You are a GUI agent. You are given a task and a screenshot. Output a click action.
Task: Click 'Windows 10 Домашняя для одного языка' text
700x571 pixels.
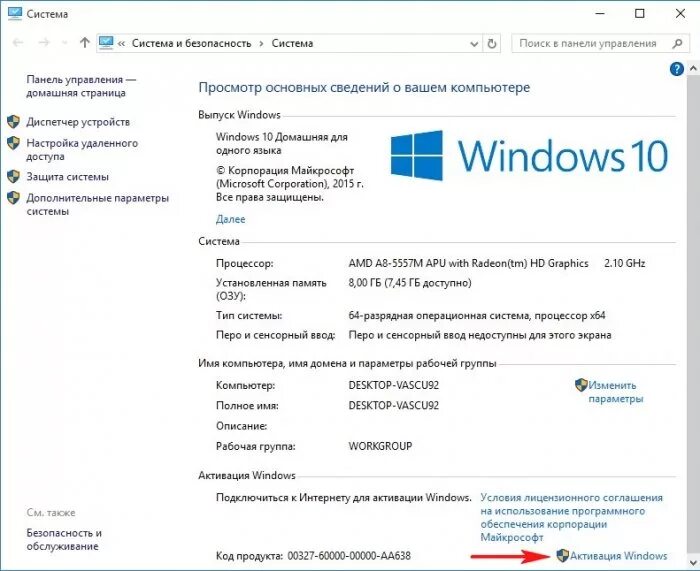282,143
